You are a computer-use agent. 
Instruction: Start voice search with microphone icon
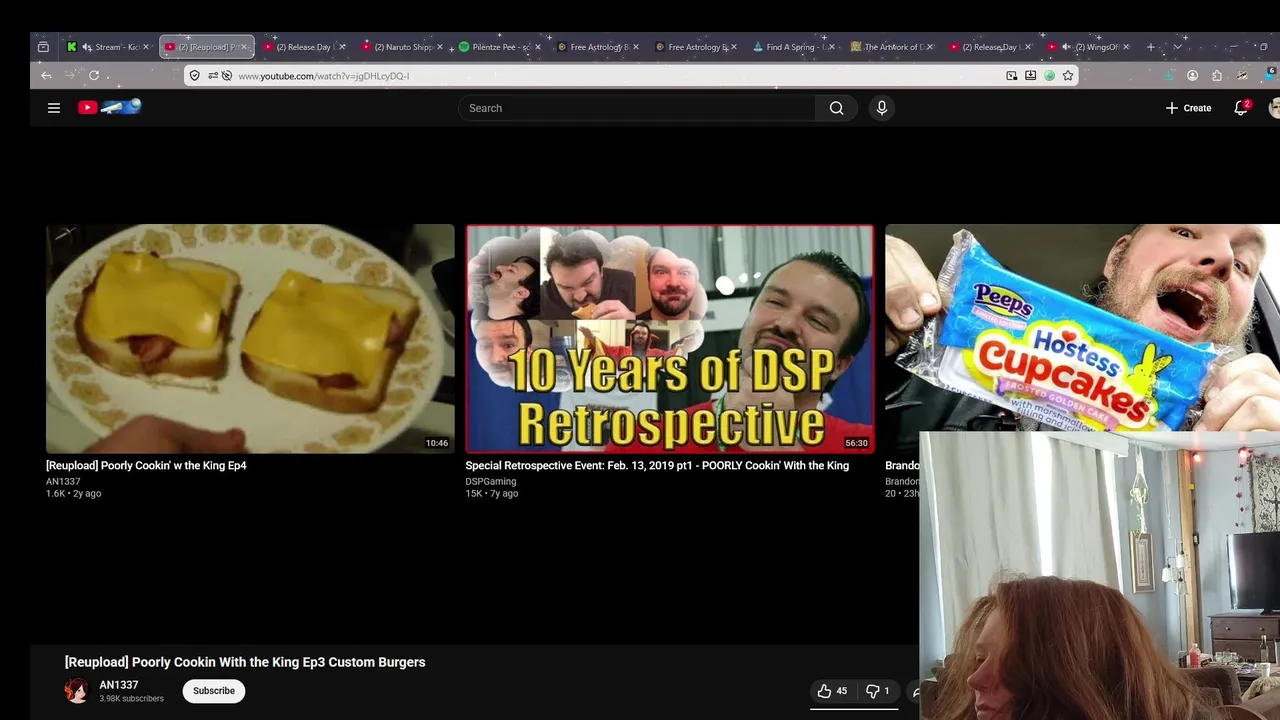[x=881, y=108]
